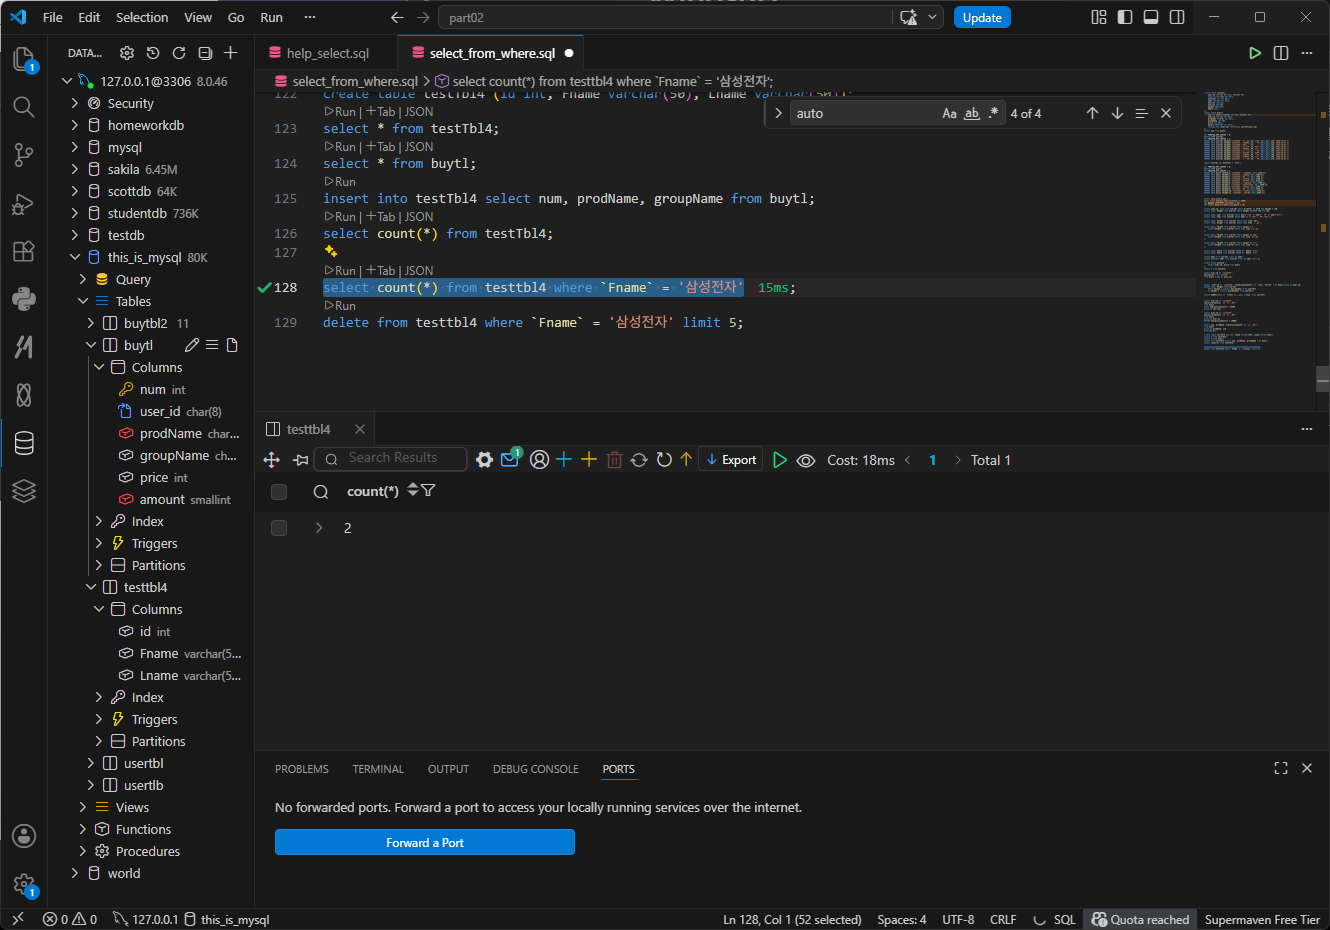Check the row checkbox for value 2

click(279, 528)
